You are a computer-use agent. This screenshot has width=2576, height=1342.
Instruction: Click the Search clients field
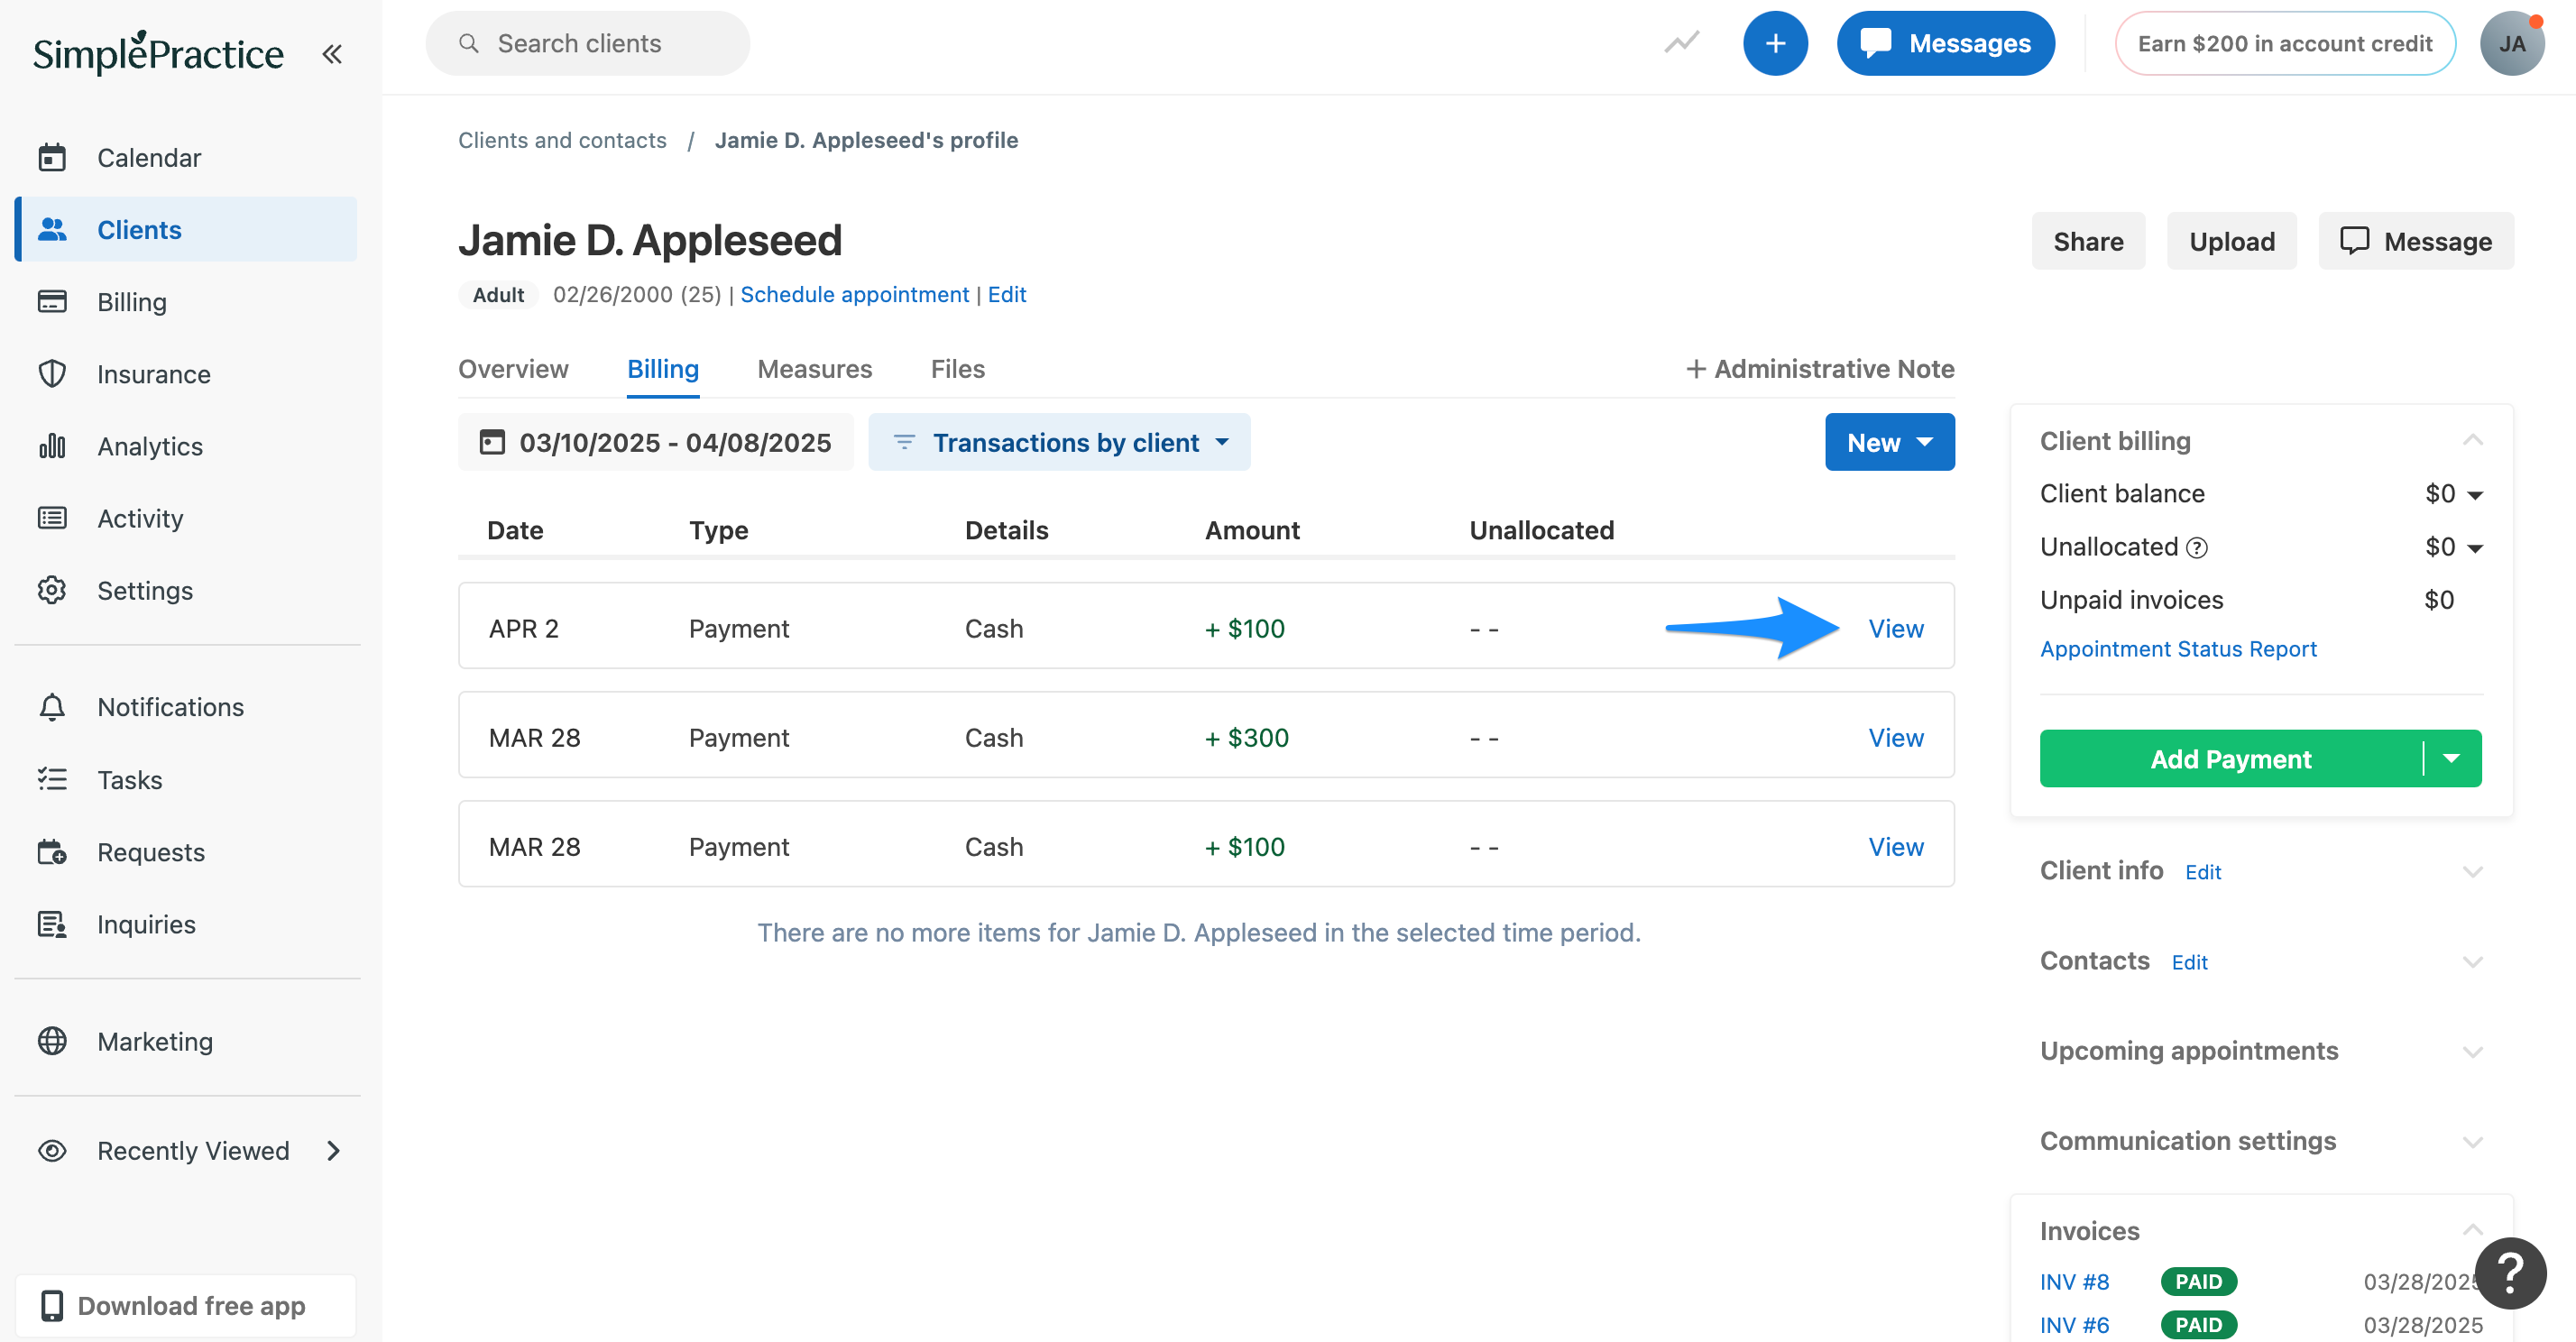pos(588,44)
